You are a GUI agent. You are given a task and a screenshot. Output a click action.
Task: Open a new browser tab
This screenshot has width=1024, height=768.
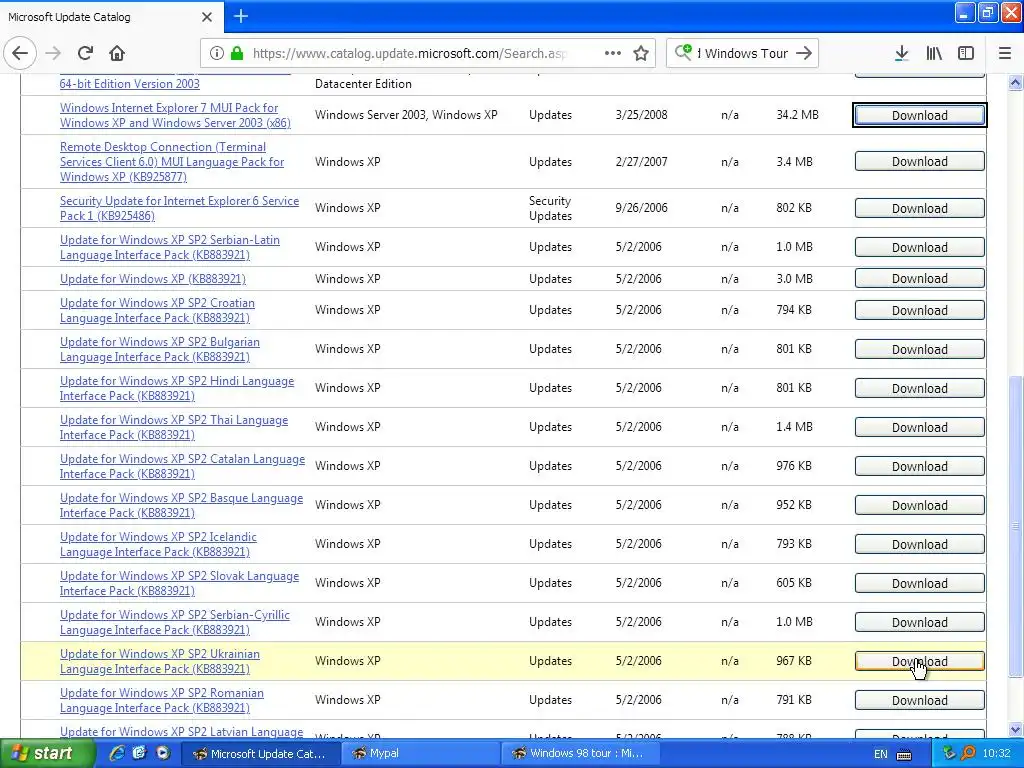tap(240, 16)
